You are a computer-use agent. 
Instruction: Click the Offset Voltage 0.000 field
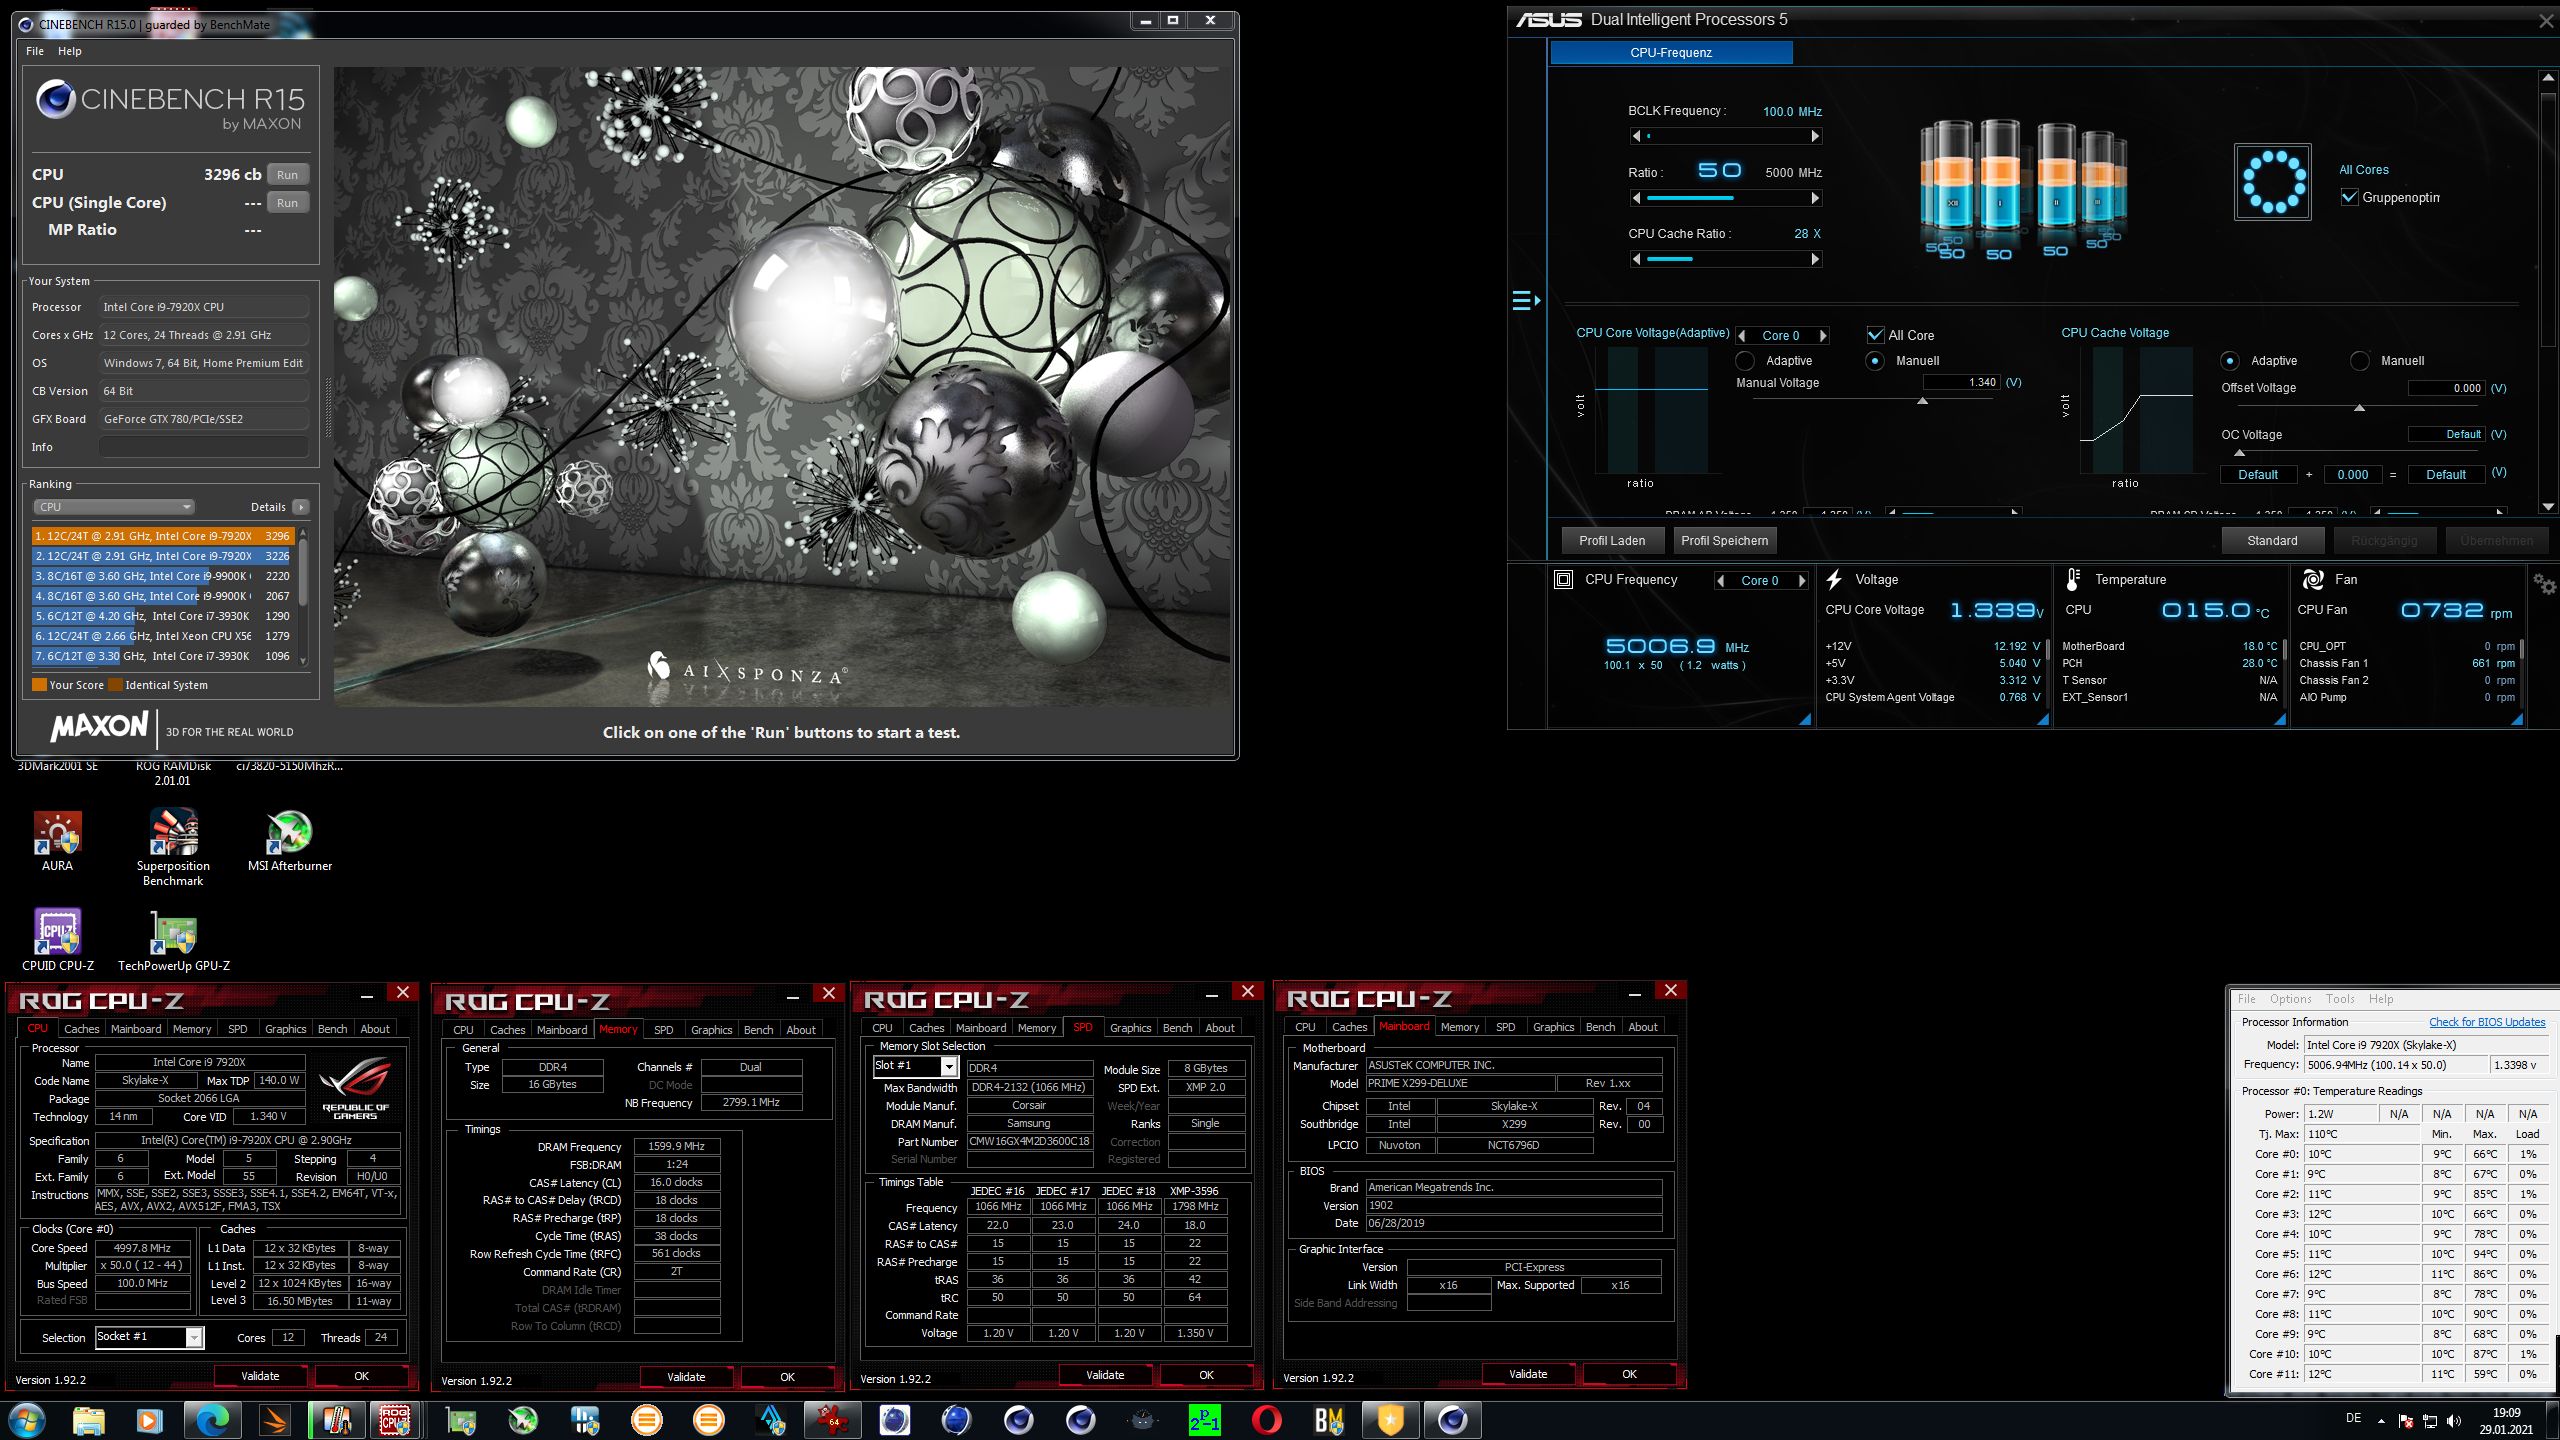tap(2446, 388)
